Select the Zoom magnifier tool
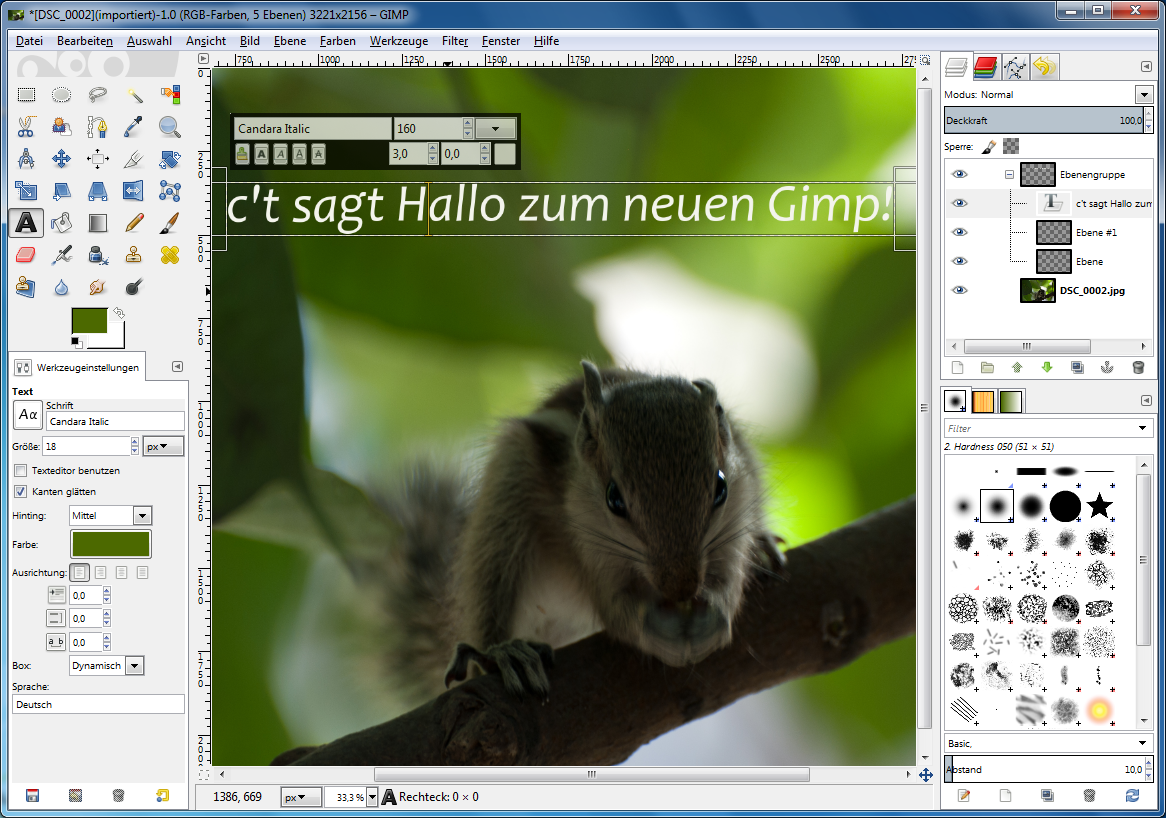Image resolution: width=1166 pixels, height=818 pixels. [170, 126]
